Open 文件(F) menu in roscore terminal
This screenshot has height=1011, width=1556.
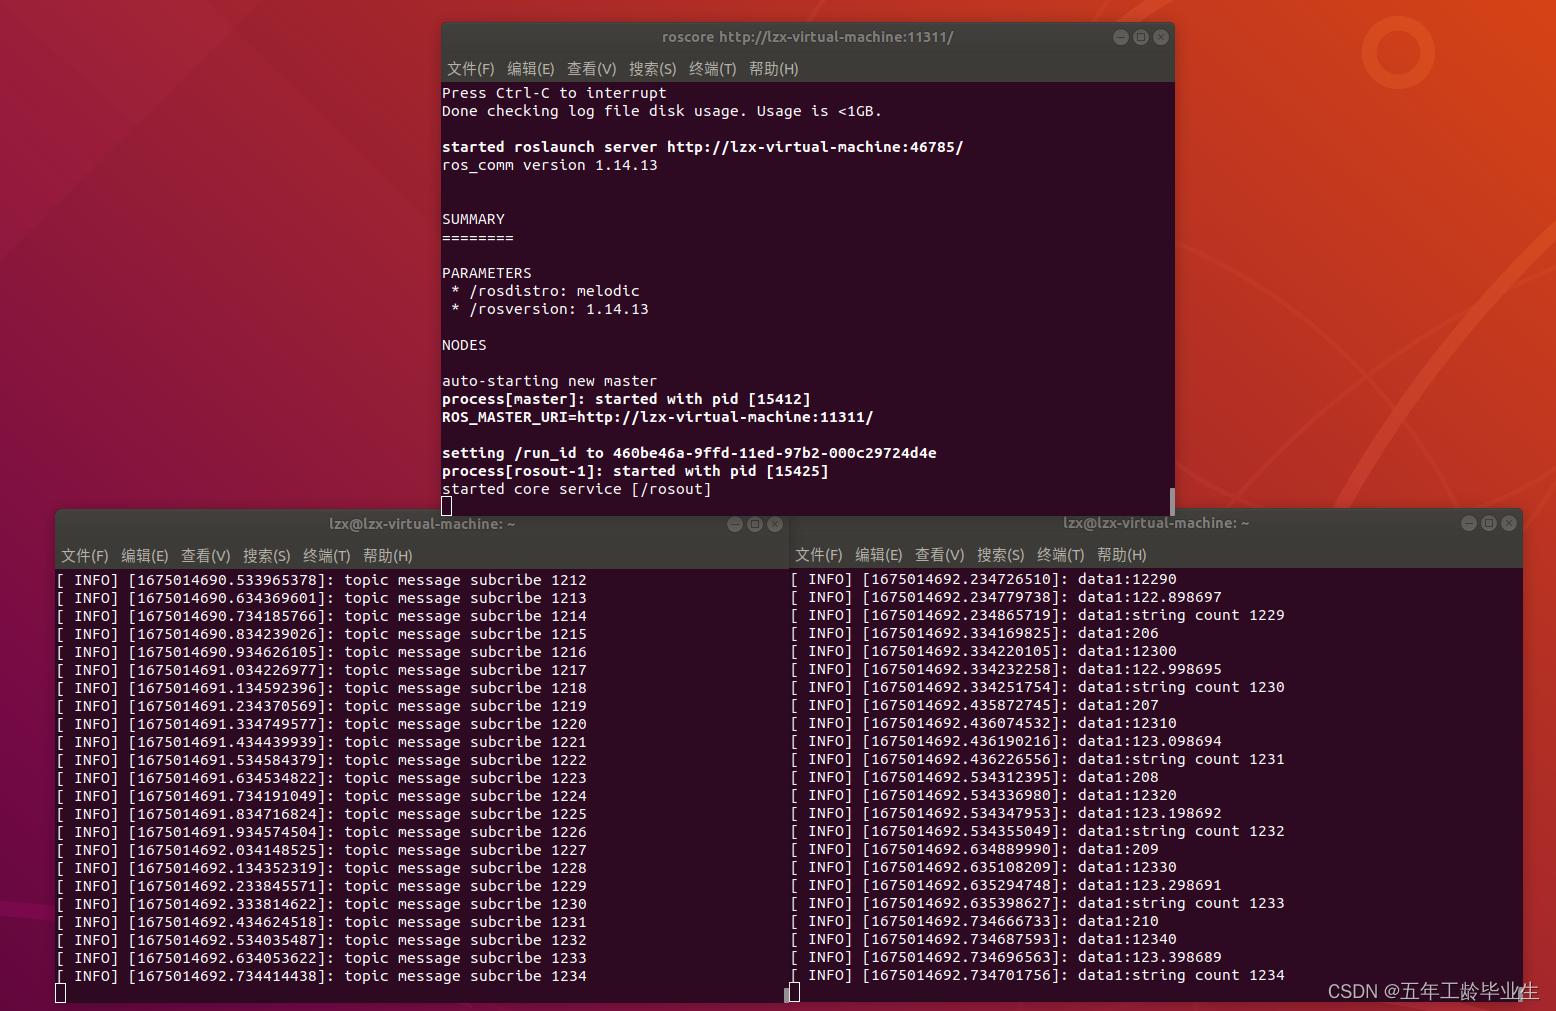click(470, 69)
